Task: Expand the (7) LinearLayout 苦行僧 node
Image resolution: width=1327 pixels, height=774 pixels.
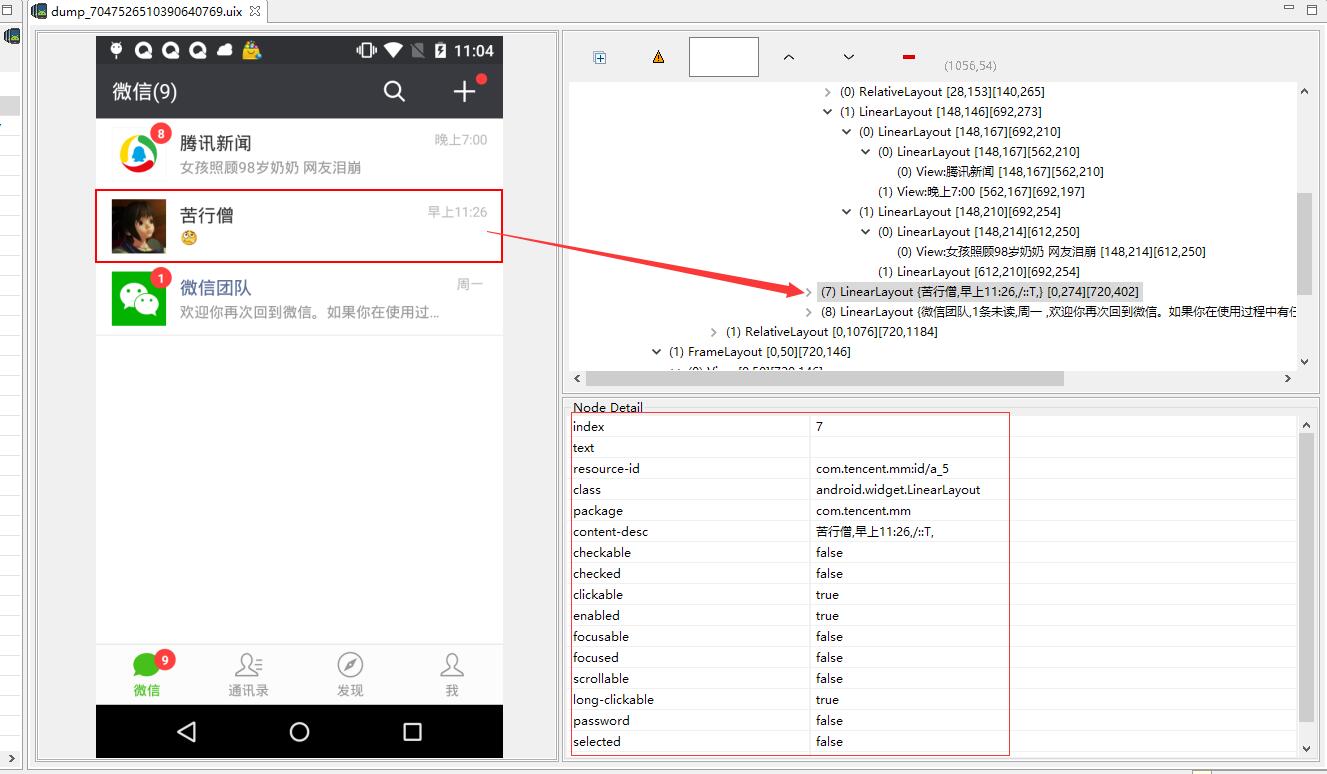Action: pos(809,292)
